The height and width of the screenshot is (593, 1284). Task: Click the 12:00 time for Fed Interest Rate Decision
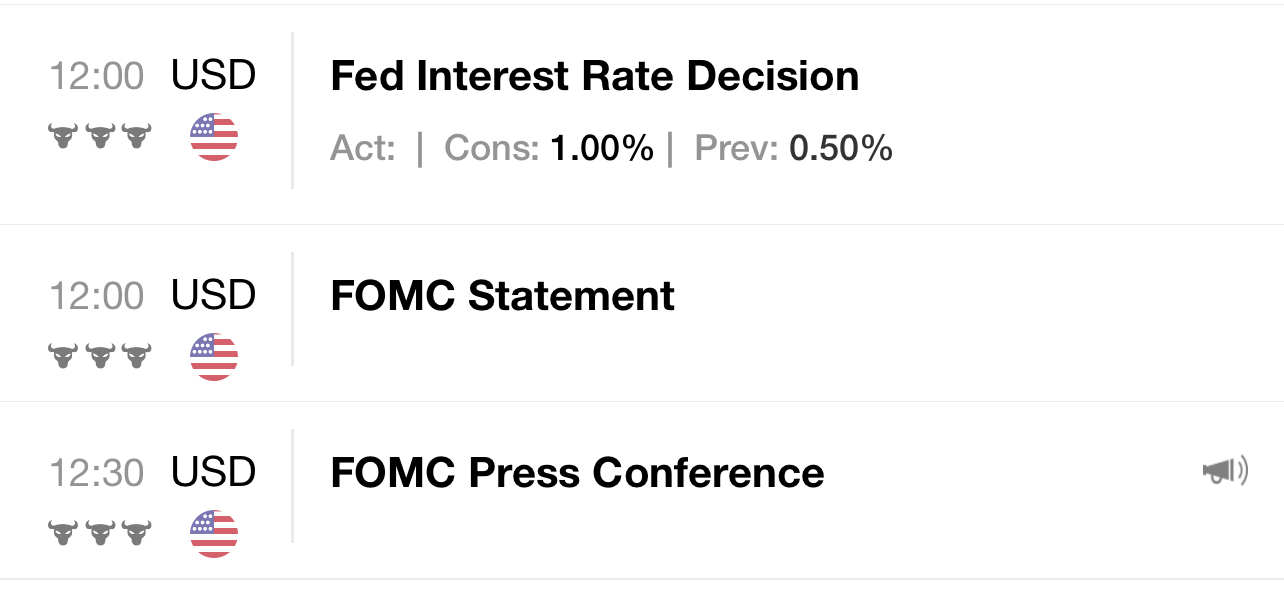click(x=97, y=76)
